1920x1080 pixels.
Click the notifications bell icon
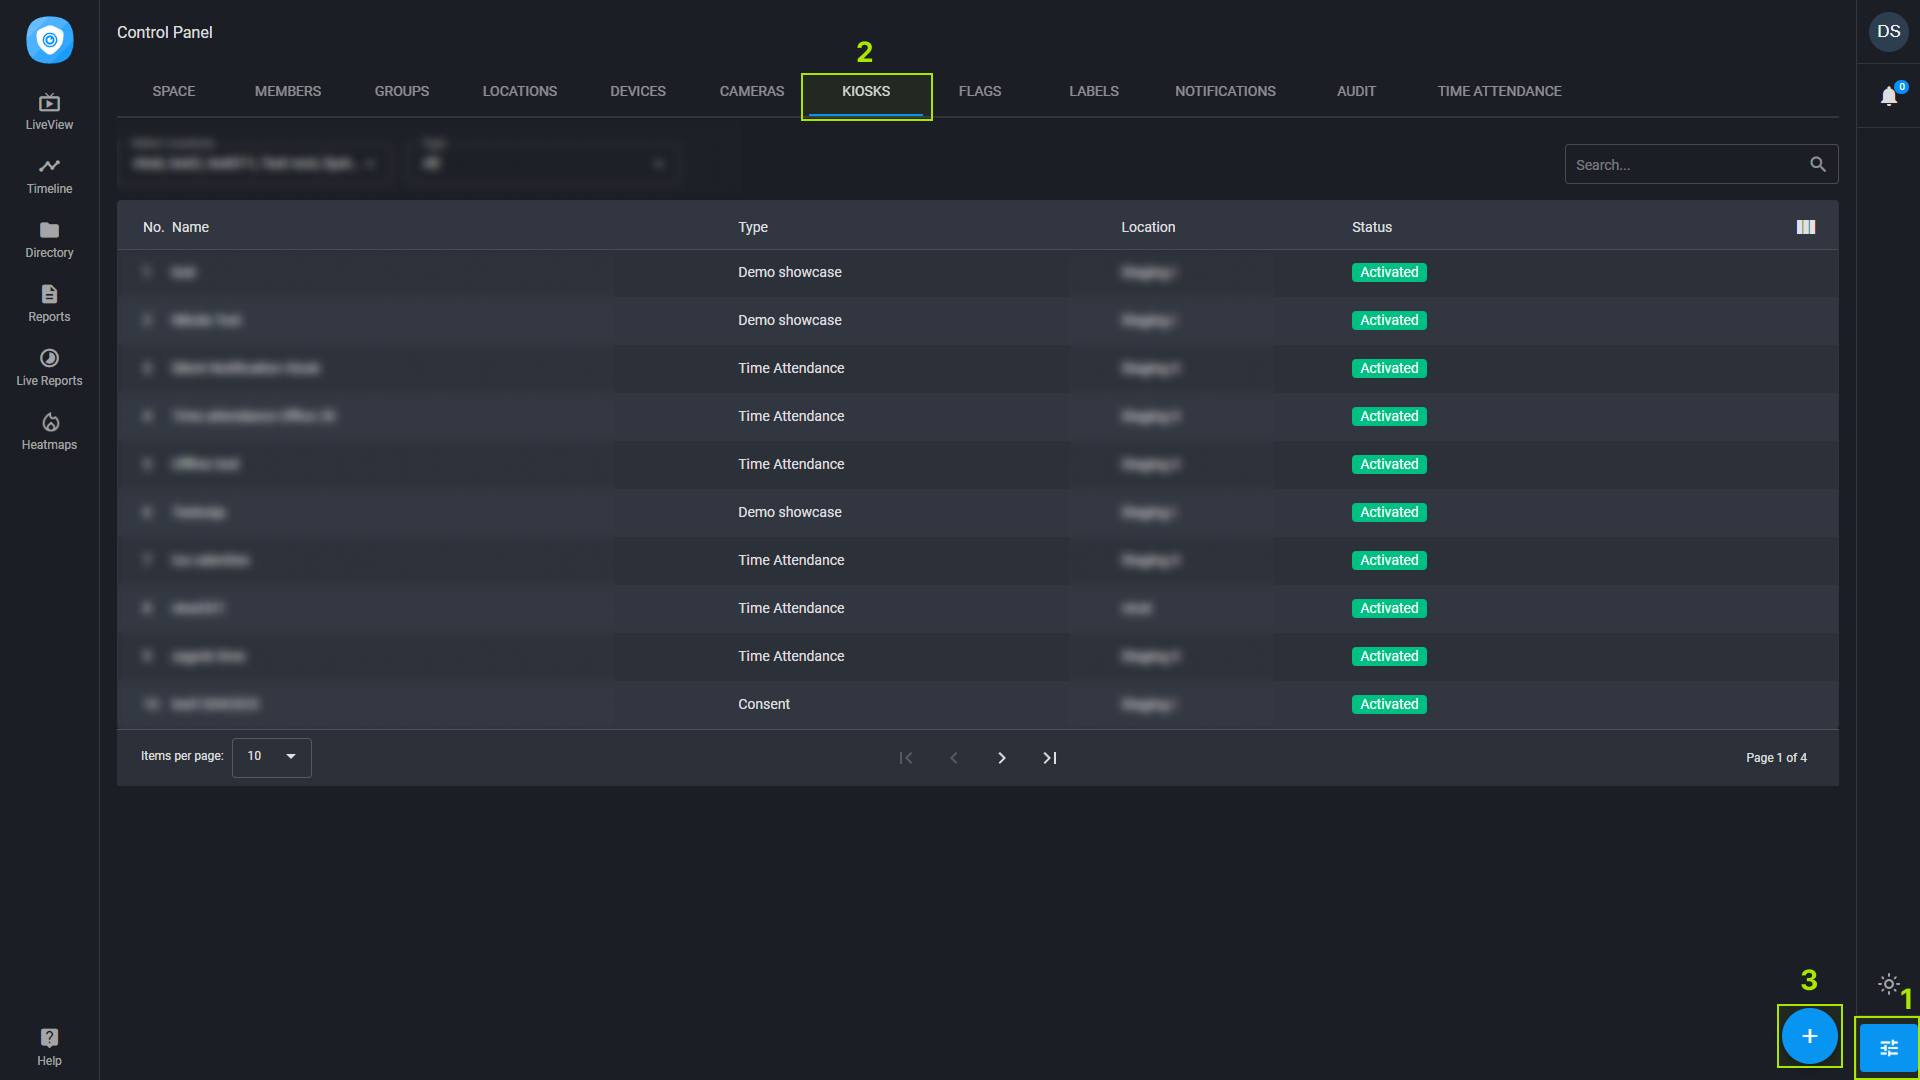(1888, 96)
